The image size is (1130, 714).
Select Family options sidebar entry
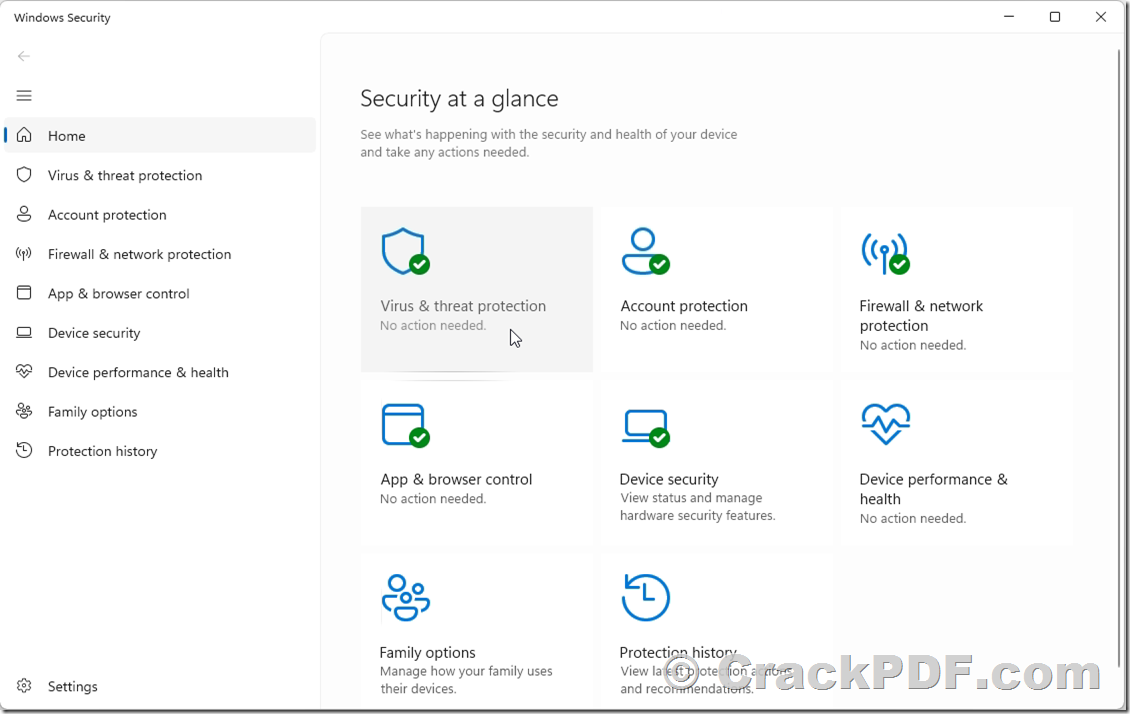click(x=92, y=412)
